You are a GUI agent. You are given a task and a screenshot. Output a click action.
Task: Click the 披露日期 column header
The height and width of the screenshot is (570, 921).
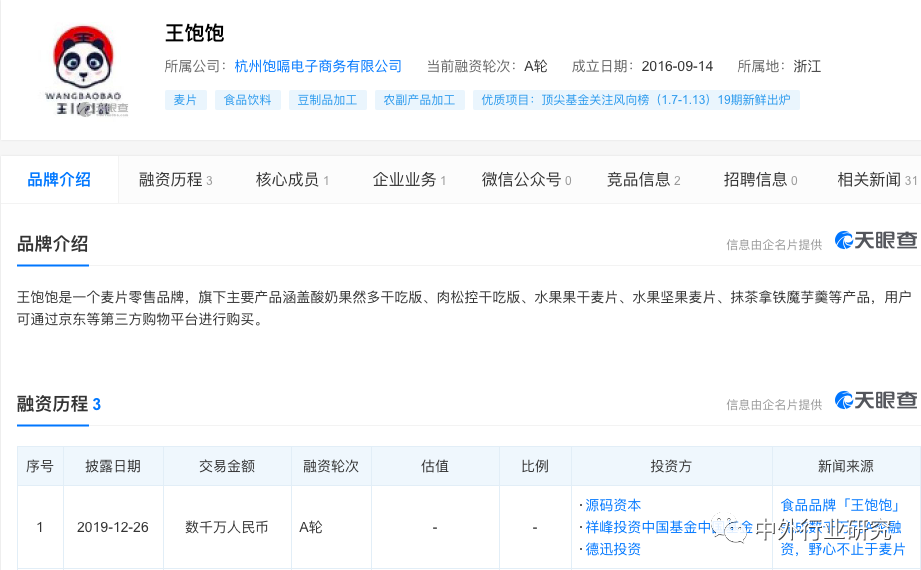113,466
